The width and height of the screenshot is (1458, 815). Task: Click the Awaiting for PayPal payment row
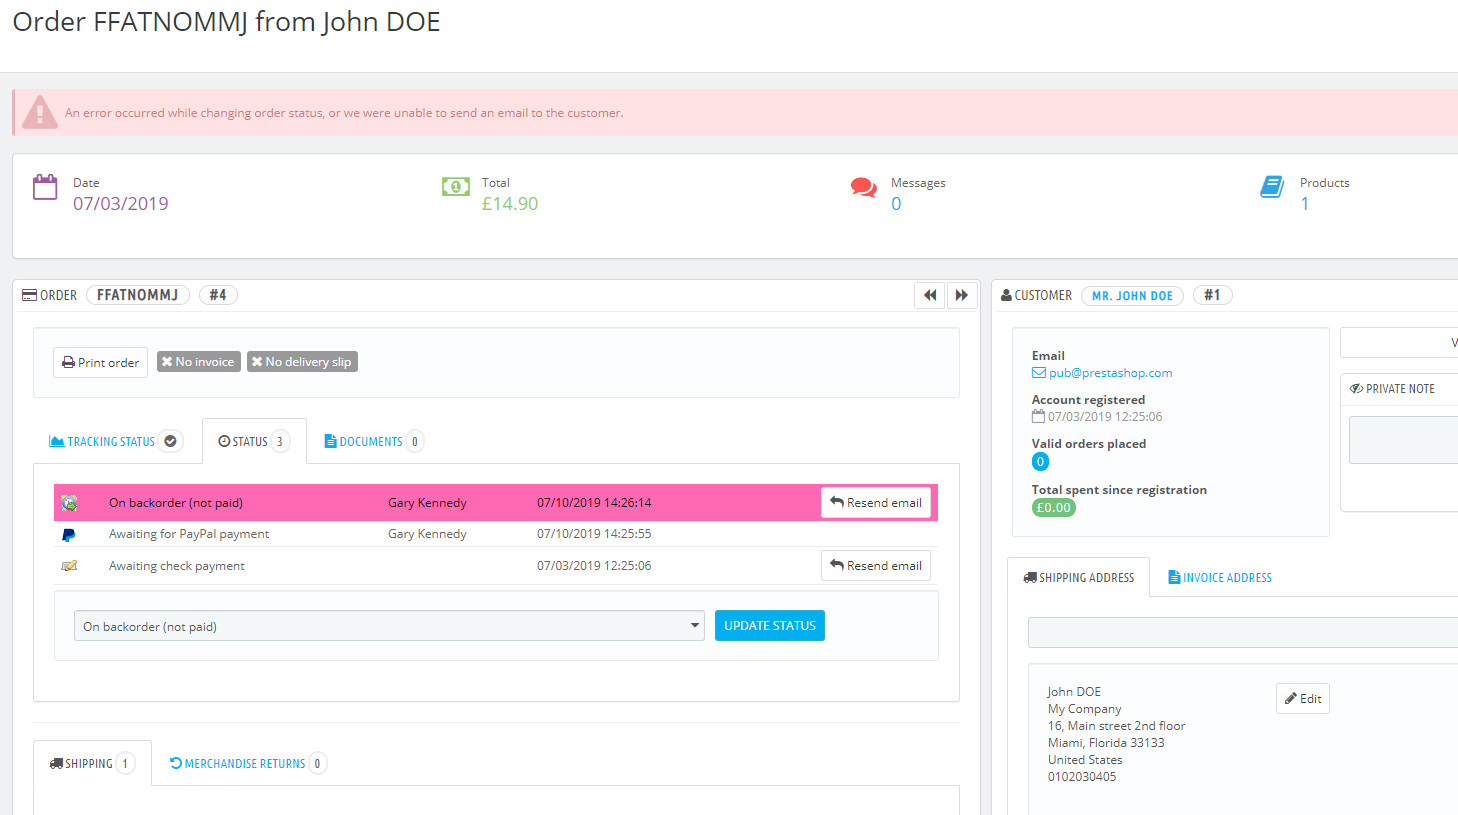[496, 534]
